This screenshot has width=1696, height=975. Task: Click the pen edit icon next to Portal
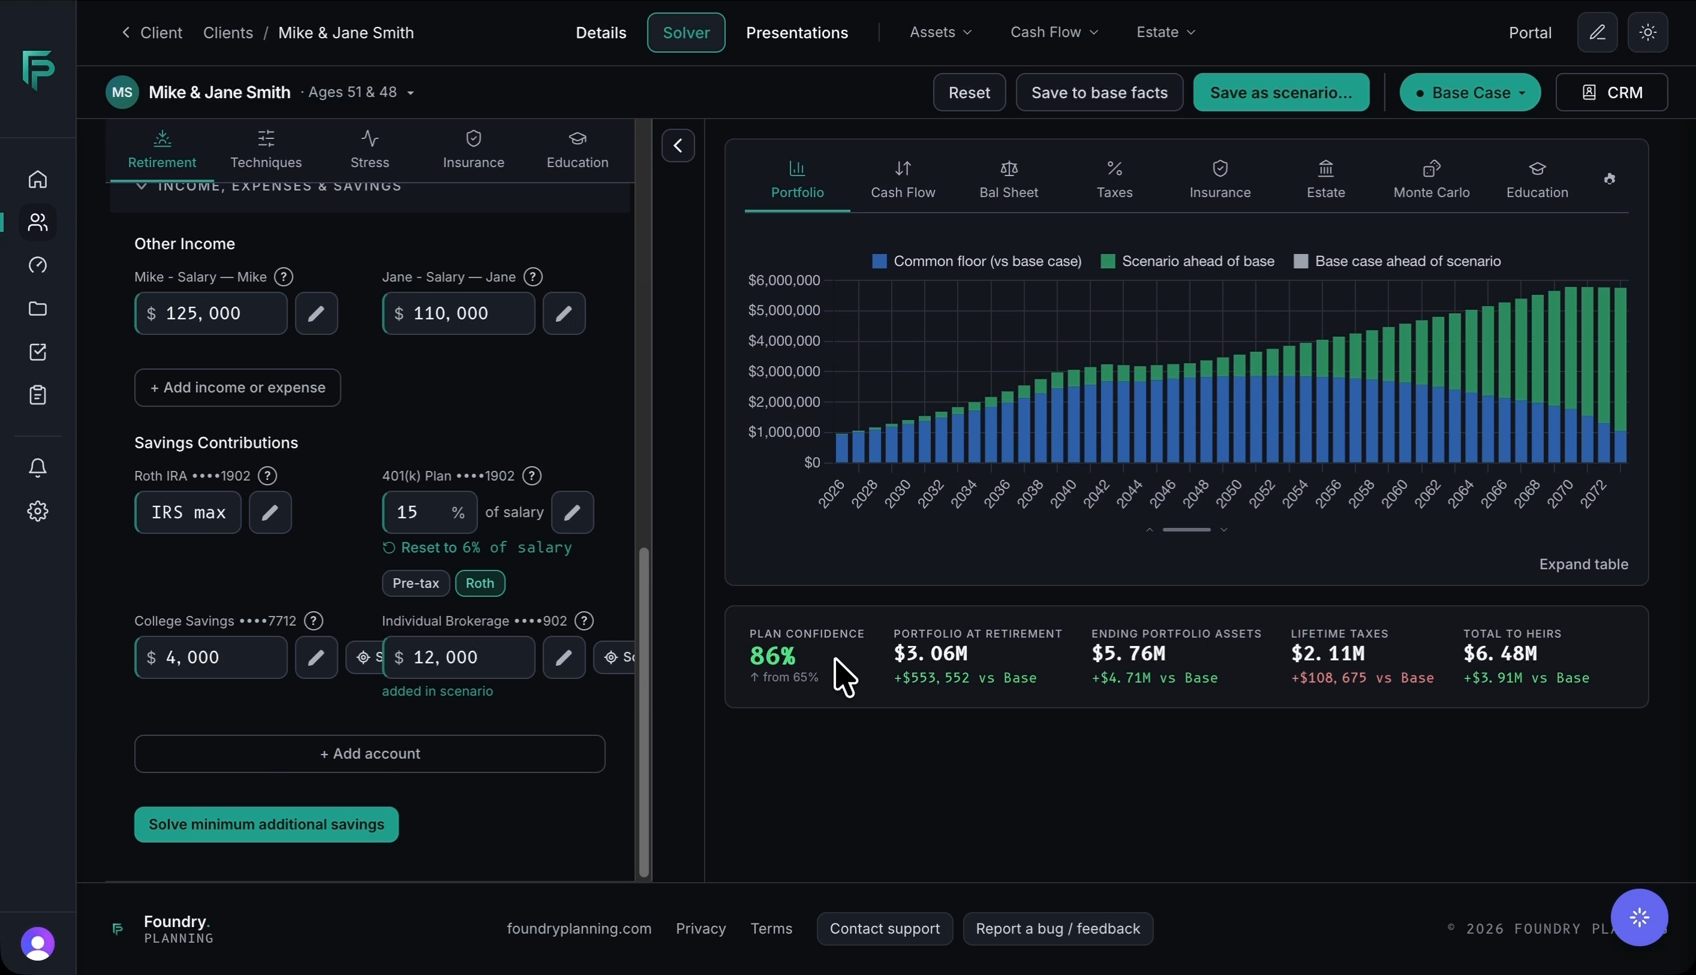coord(1597,32)
